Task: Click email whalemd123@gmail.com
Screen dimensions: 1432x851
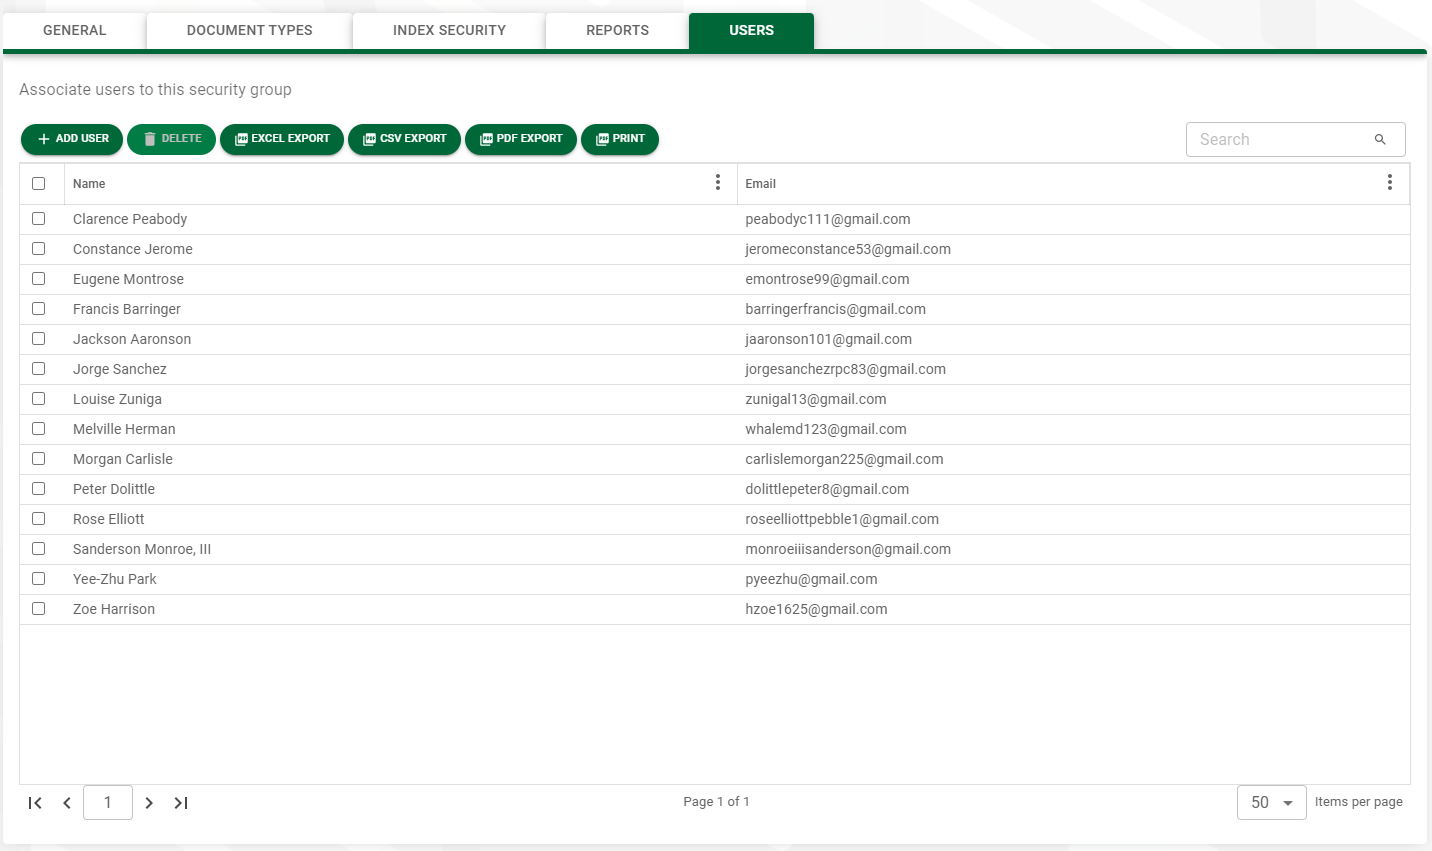Action: [826, 429]
